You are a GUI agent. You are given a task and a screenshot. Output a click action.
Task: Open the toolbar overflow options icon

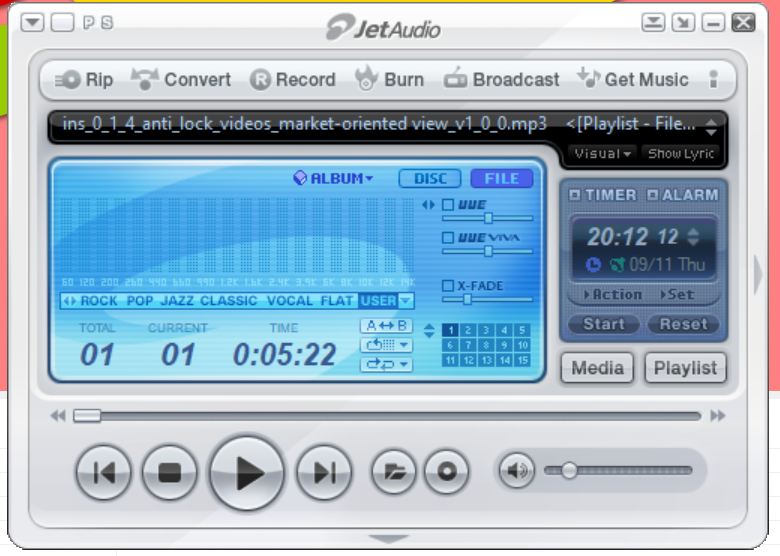click(713, 80)
